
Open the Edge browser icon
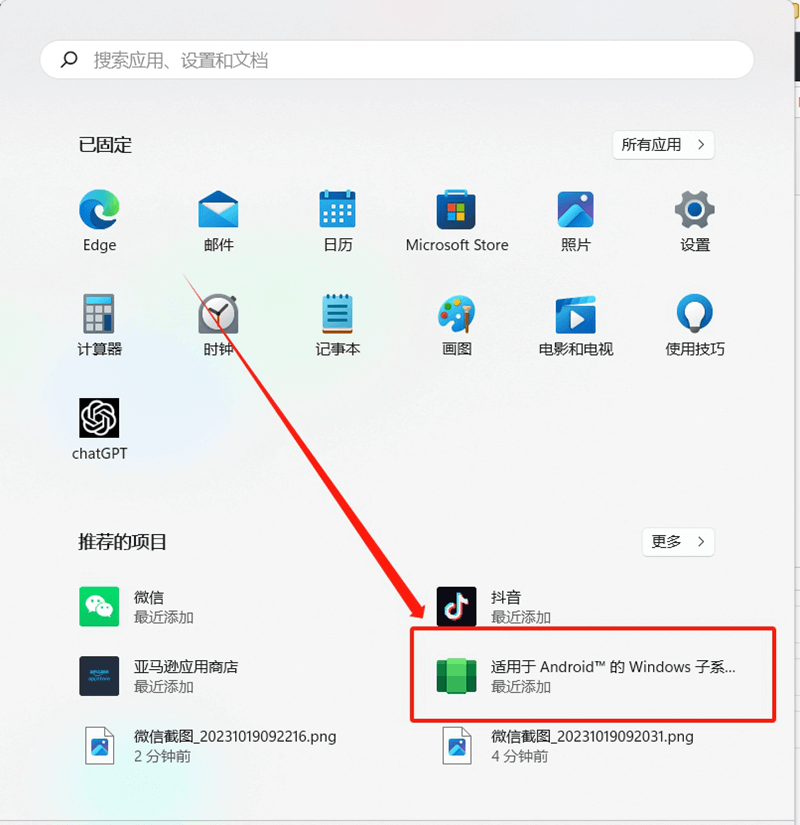tap(99, 209)
